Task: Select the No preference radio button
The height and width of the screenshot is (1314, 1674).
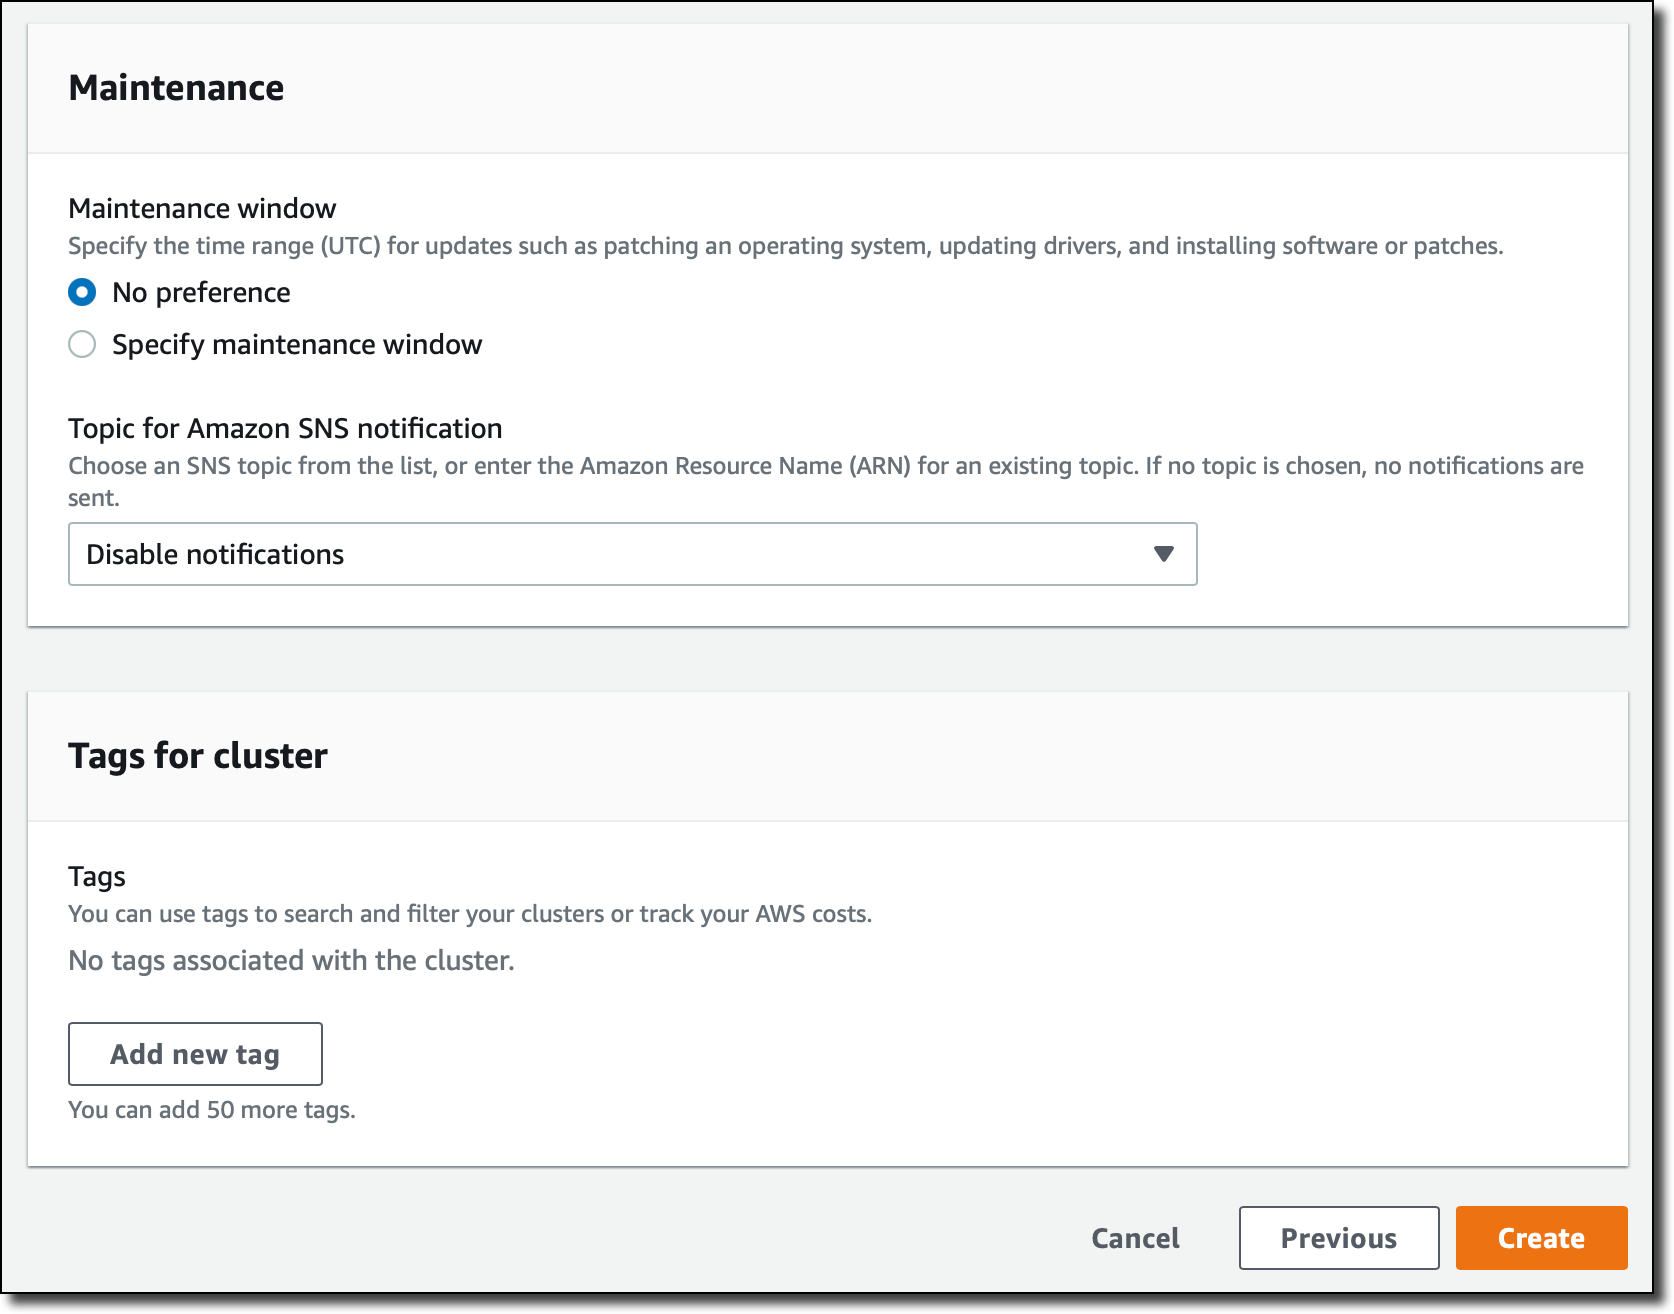Action: (82, 292)
